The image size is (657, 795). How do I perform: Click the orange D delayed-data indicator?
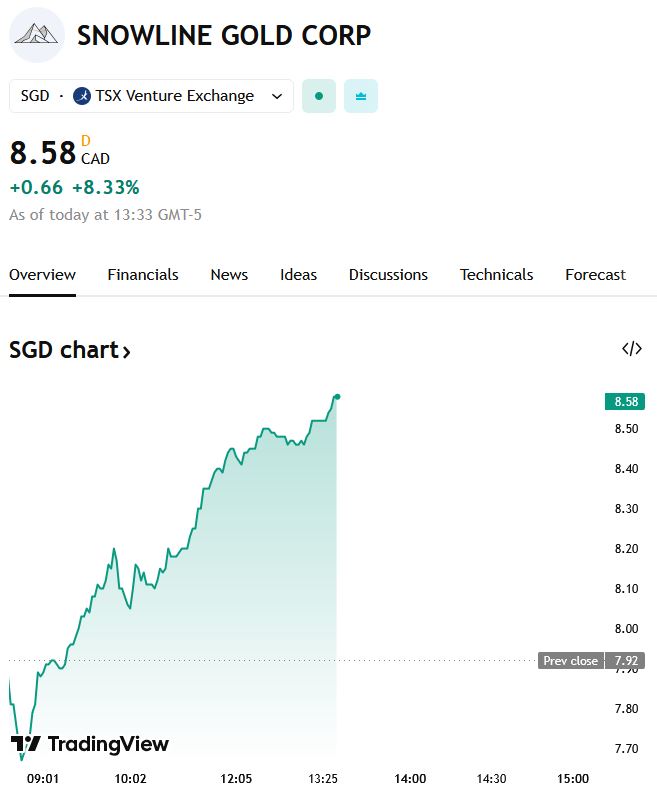pos(86,141)
